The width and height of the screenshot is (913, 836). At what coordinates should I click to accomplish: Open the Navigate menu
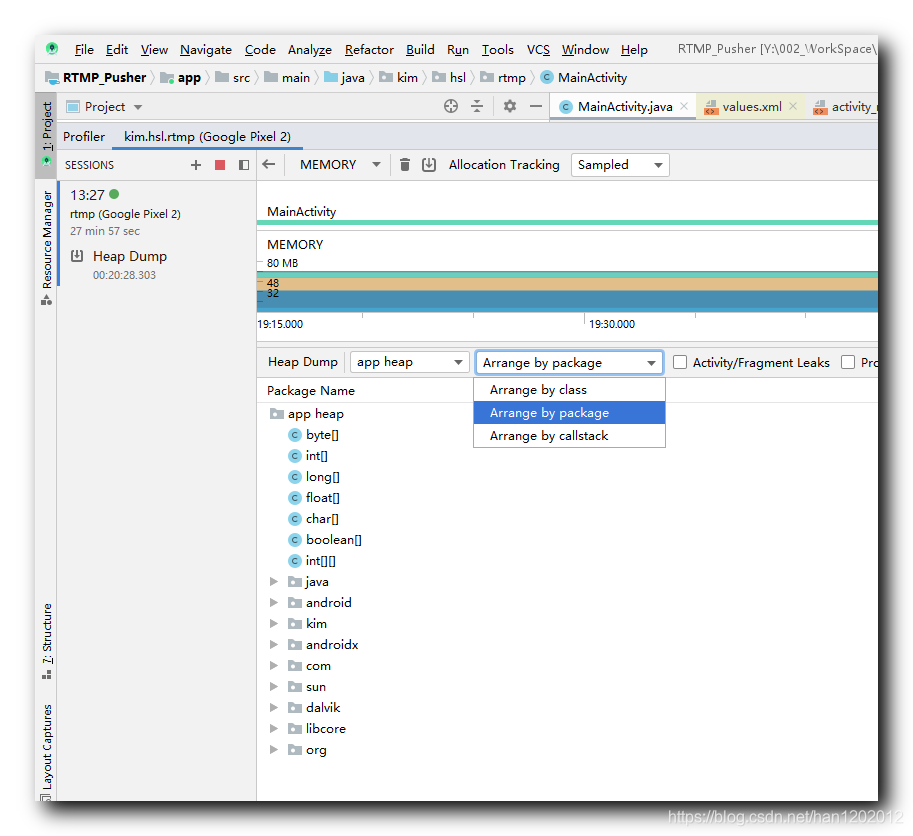click(x=206, y=49)
